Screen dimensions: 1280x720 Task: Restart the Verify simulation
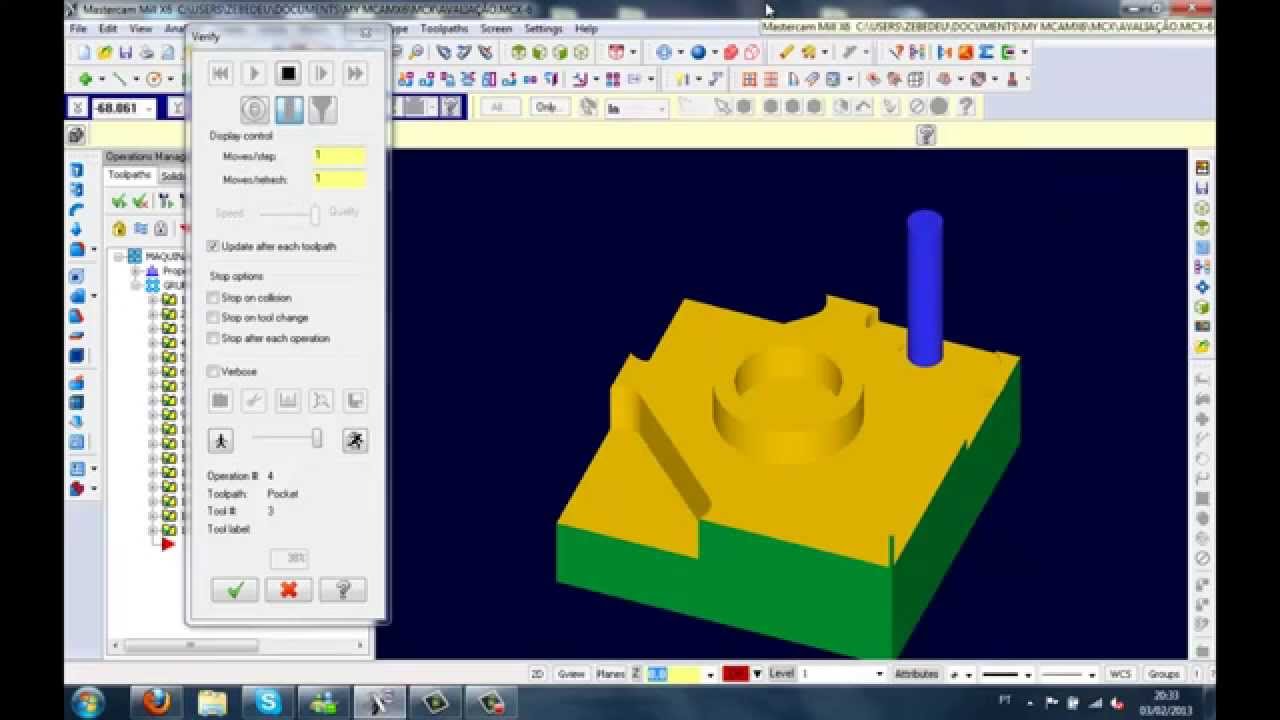pos(220,73)
